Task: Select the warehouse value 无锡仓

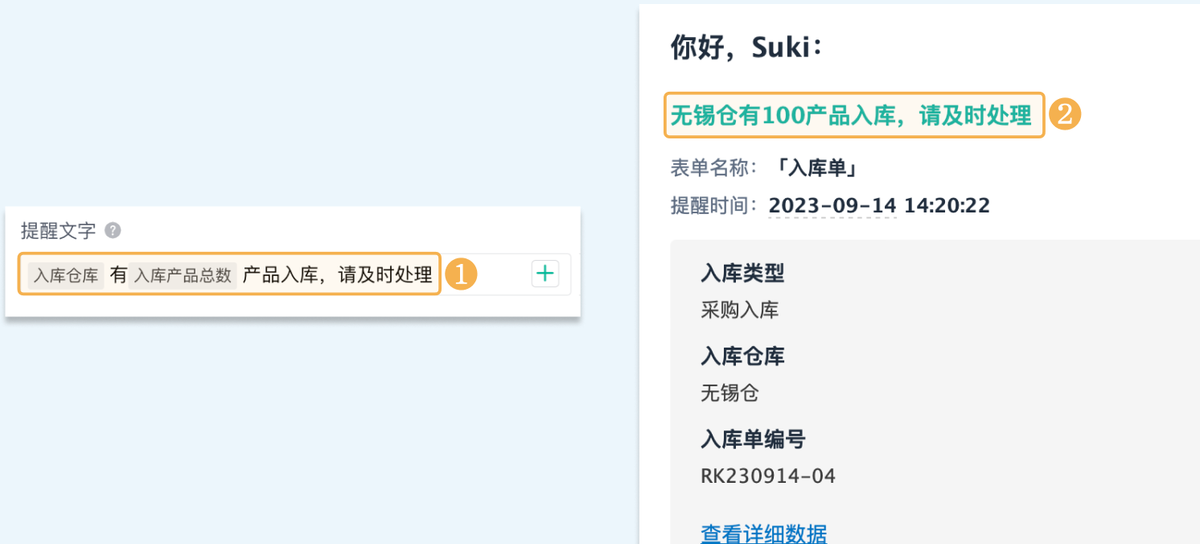Action: coord(730,393)
